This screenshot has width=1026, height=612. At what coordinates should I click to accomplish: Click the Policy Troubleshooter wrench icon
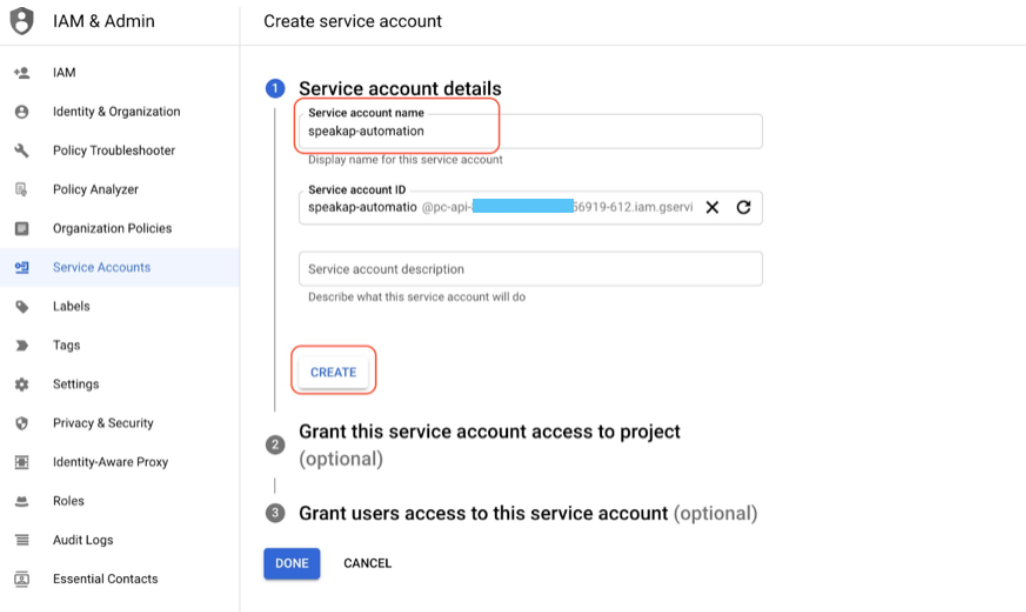22,151
